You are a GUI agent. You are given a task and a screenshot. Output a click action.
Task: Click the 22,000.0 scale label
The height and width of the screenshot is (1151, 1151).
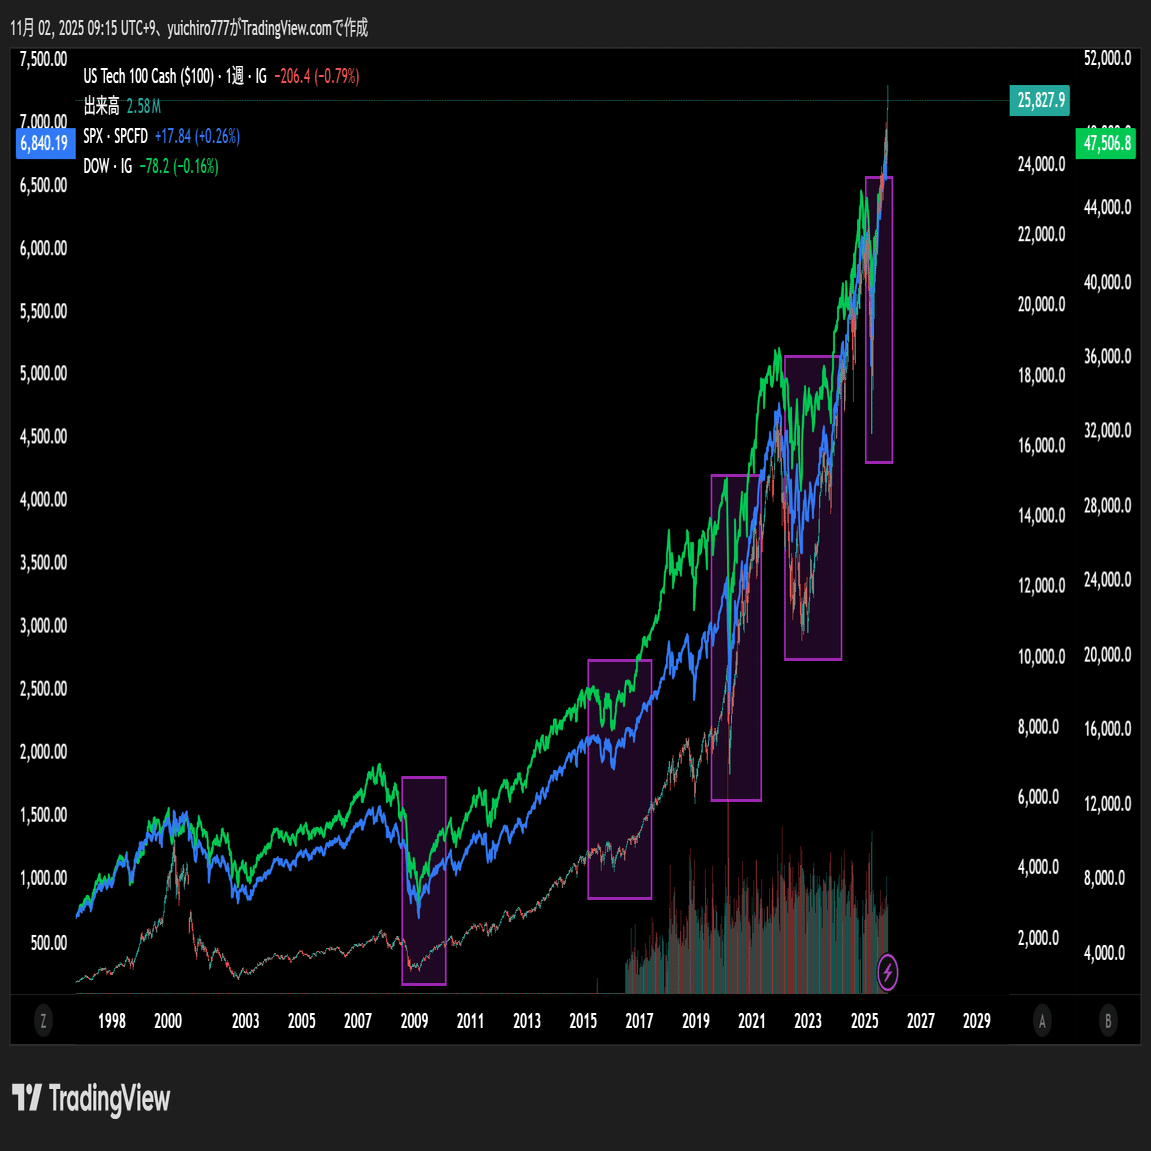pyautogui.click(x=1041, y=234)
